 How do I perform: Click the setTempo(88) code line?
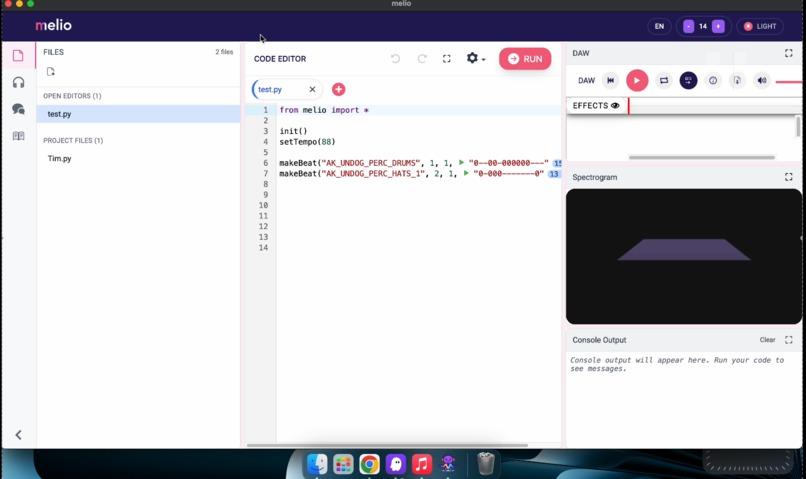pos(307,142)
